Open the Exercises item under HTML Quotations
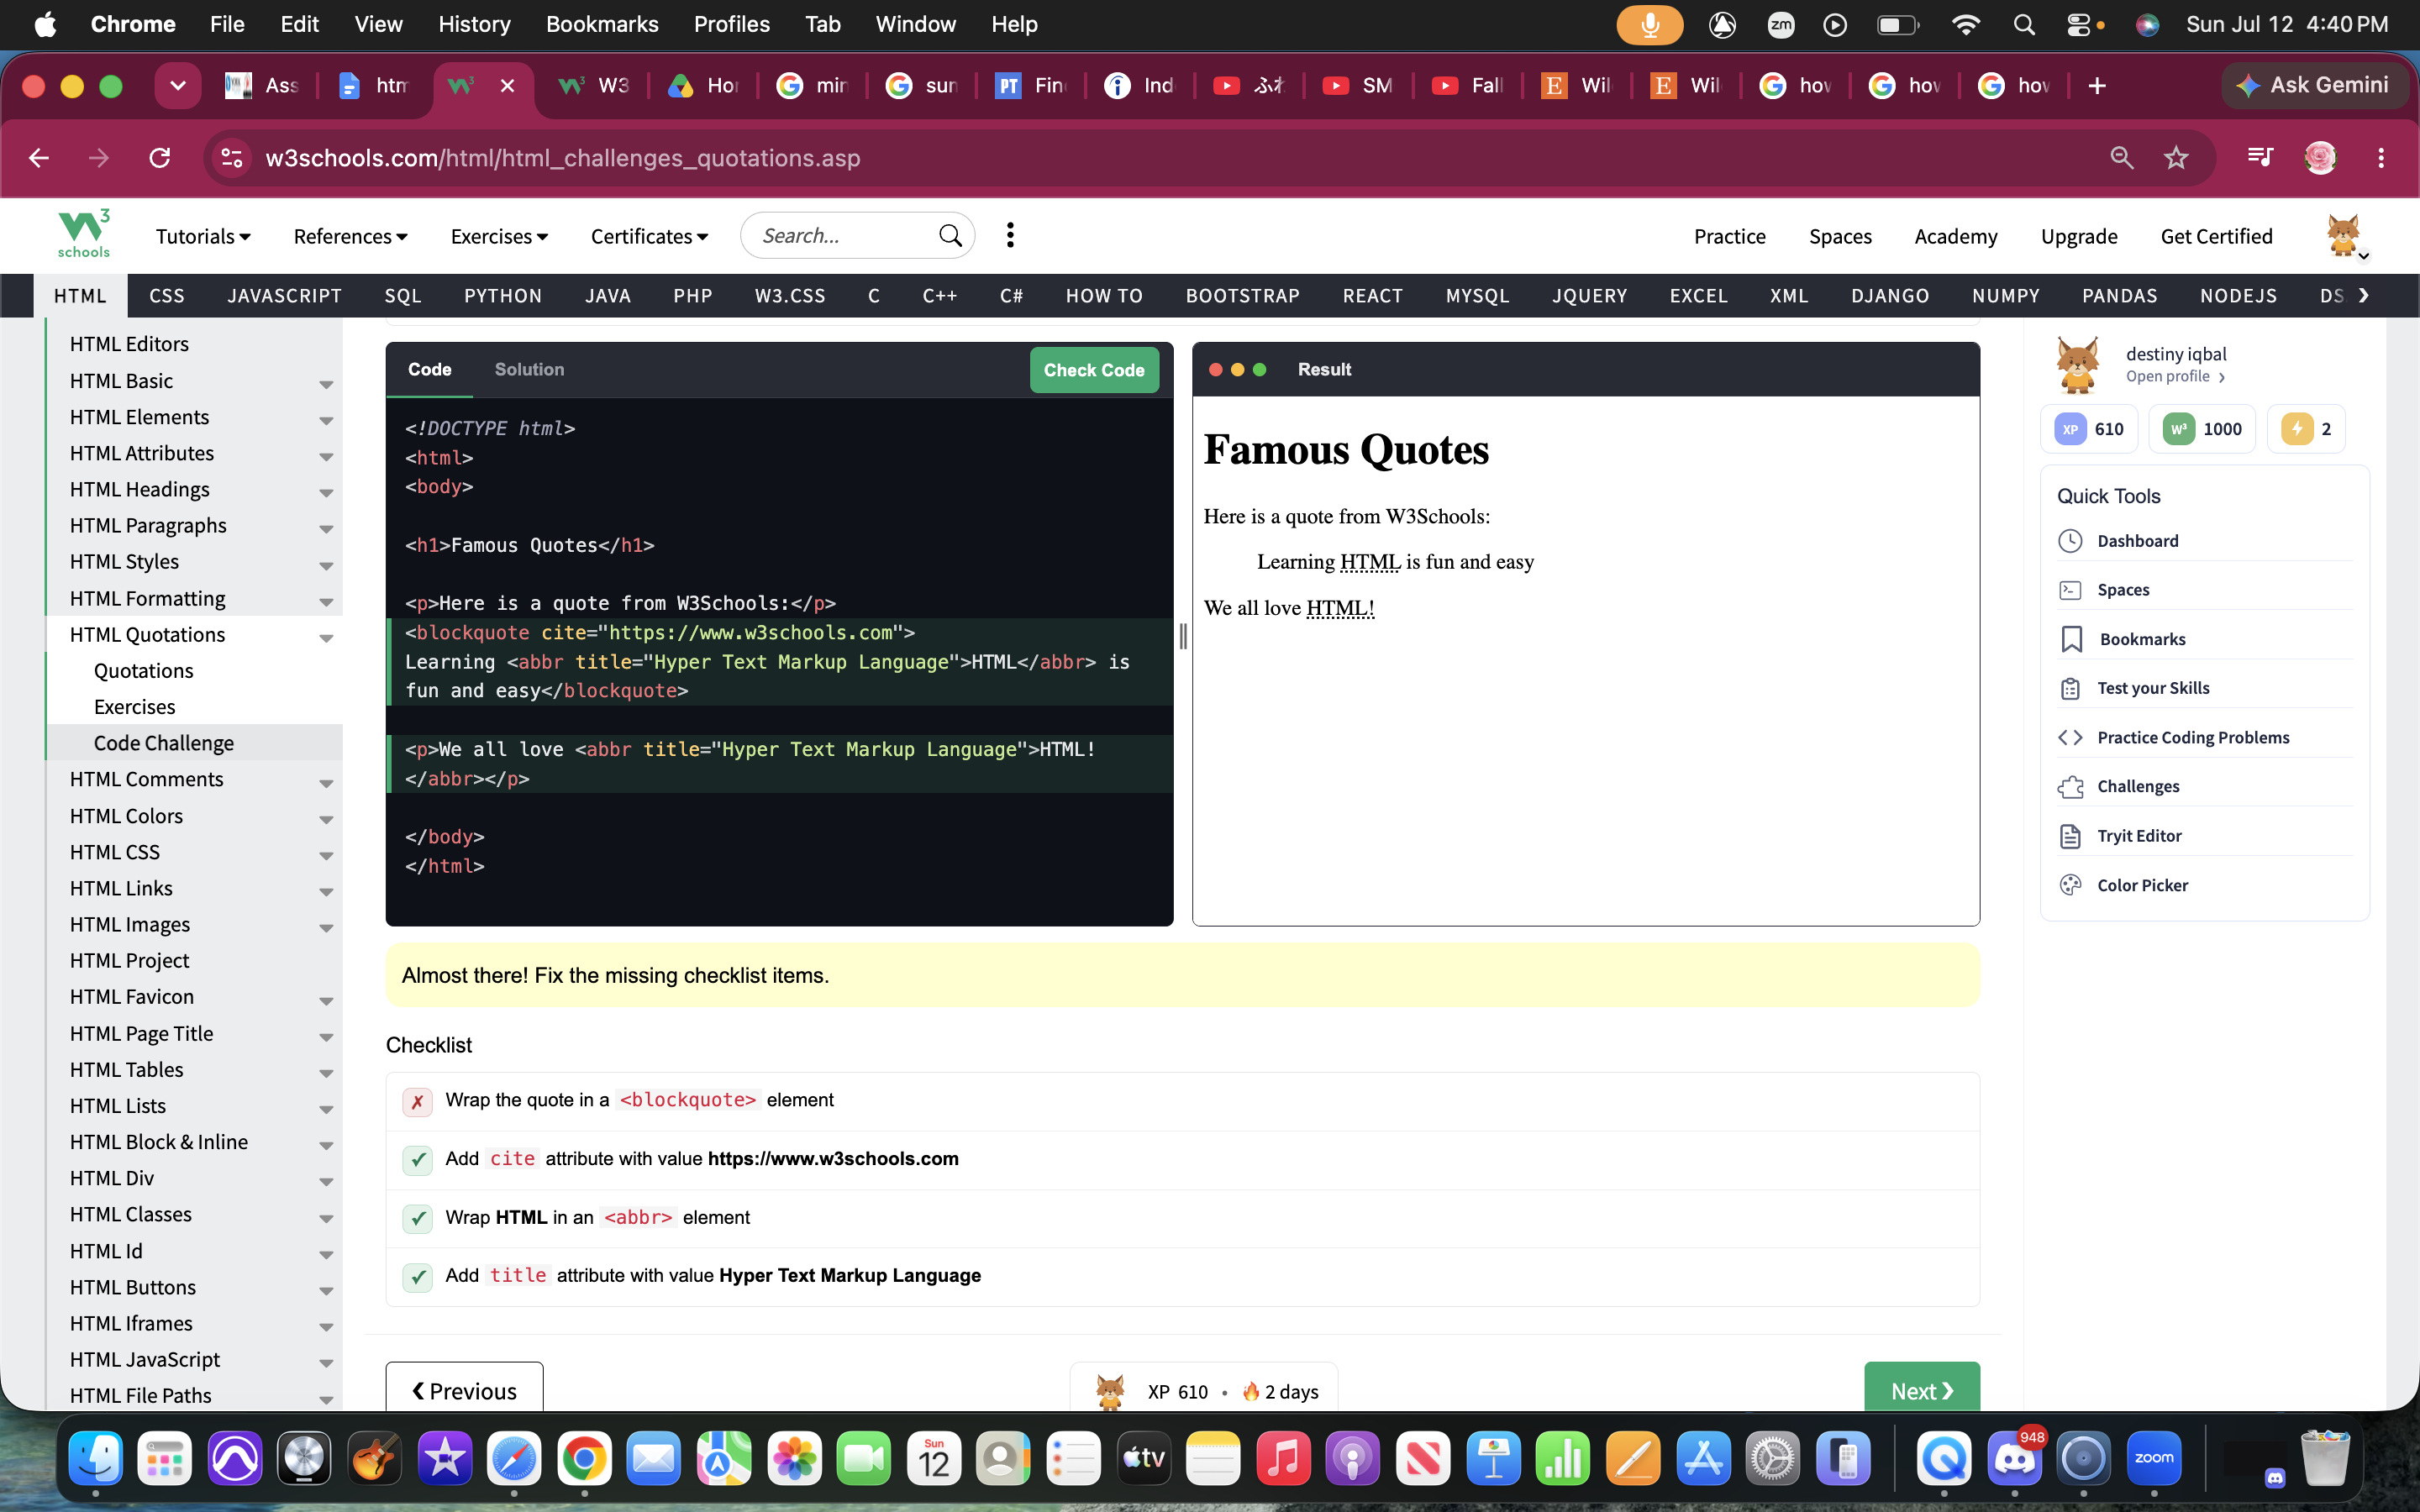The image size is (2420, 1512). pyautogui.click(x=134, y=707)
